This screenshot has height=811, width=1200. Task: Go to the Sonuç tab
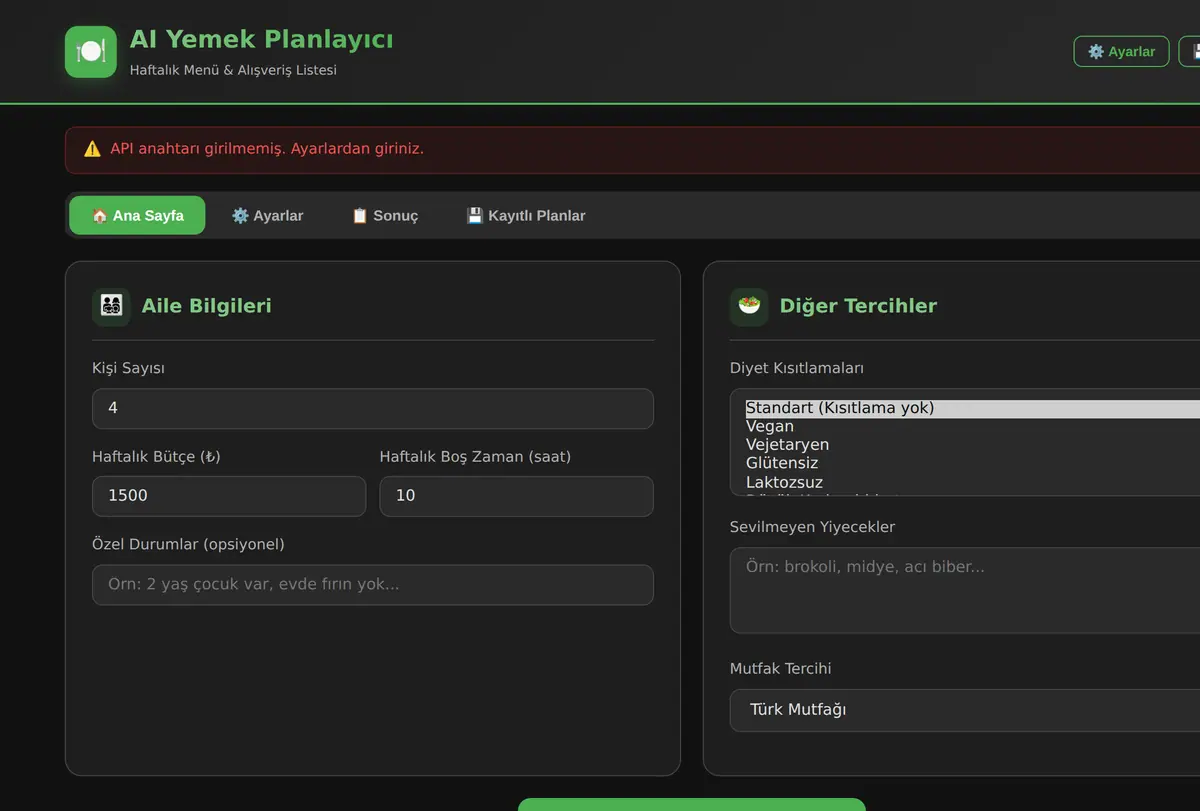pos(385,215)
